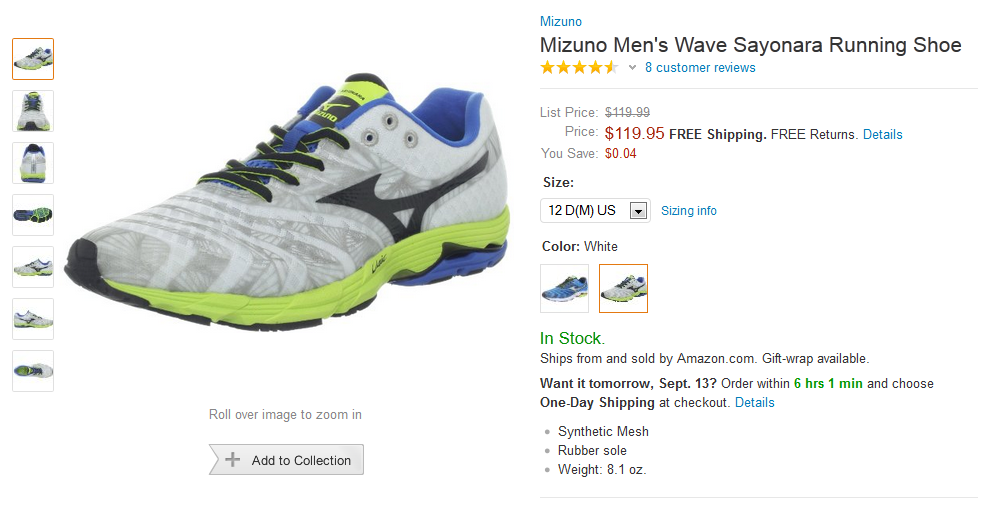Open the size dropdown showing 12 D(M) US
This screenshot has height=512, width=996.
point(594,211)
